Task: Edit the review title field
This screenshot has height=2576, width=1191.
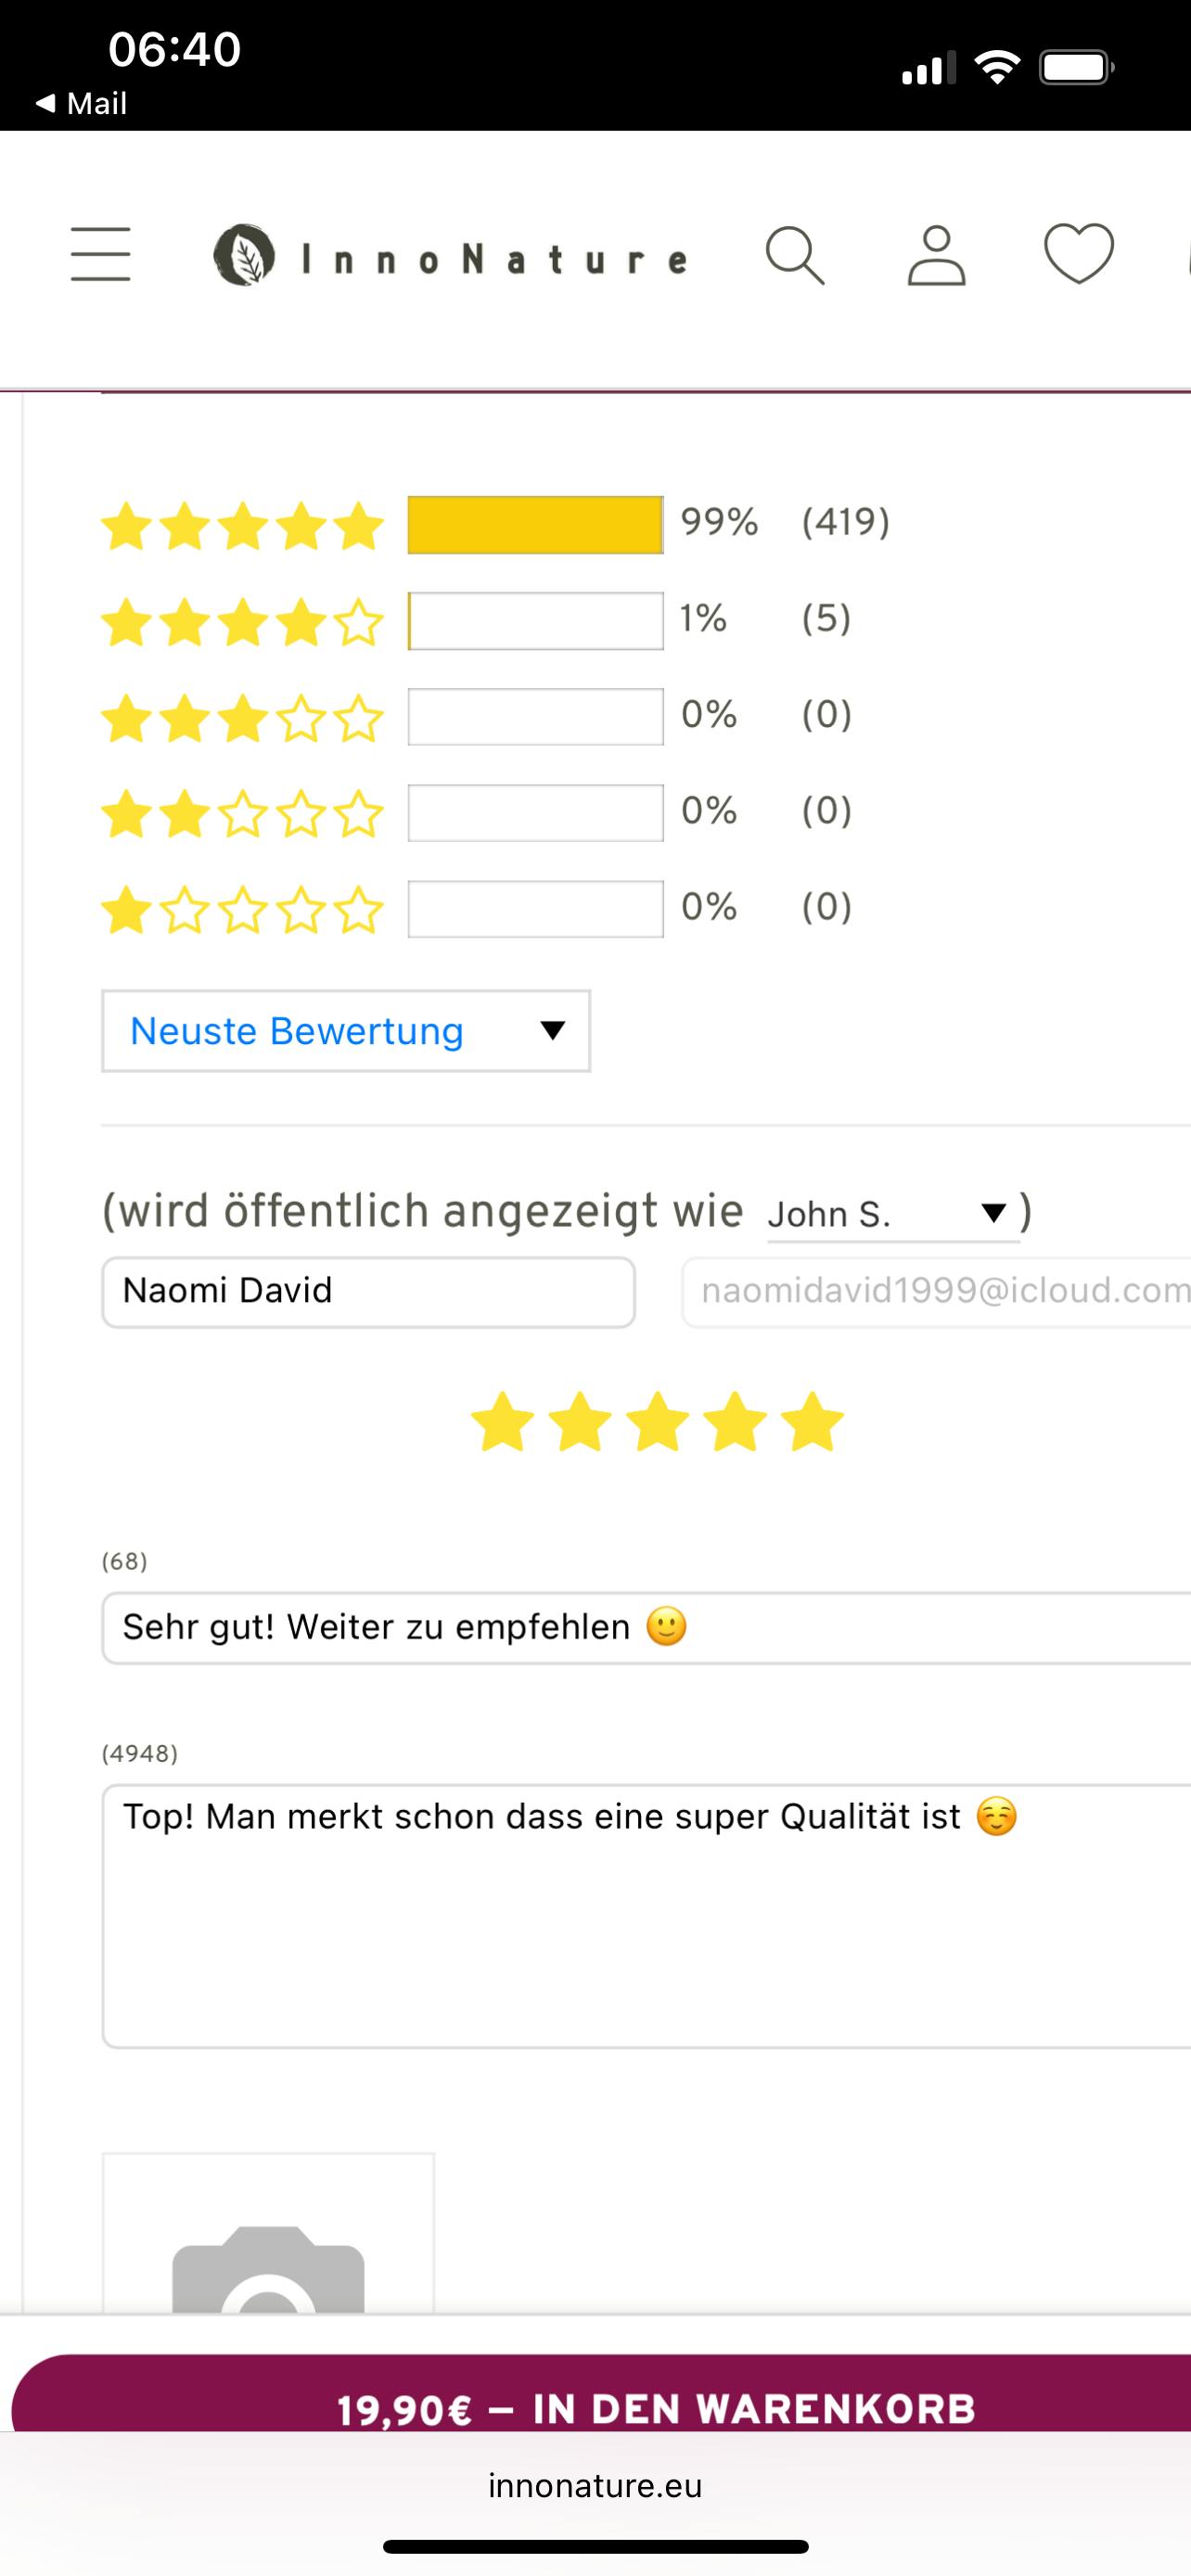Action: tap(645, 1628)
